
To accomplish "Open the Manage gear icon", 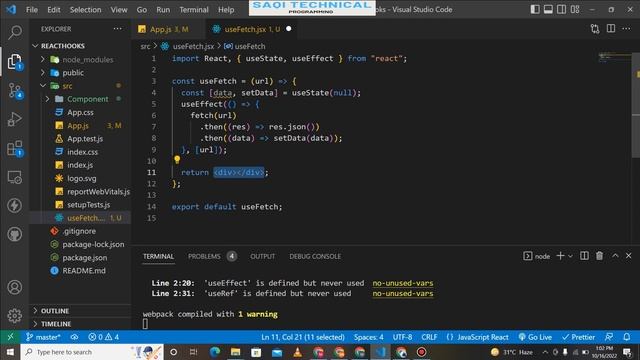I will pos(15,316).
